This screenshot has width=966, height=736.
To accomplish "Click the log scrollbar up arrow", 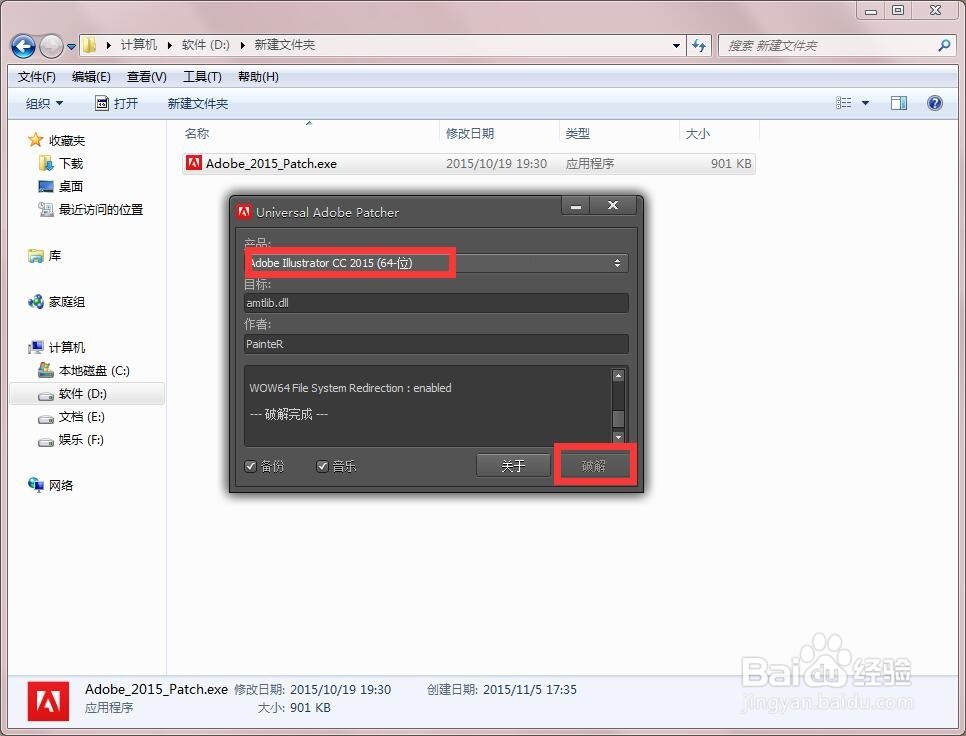I will click(x=618, y=376).
